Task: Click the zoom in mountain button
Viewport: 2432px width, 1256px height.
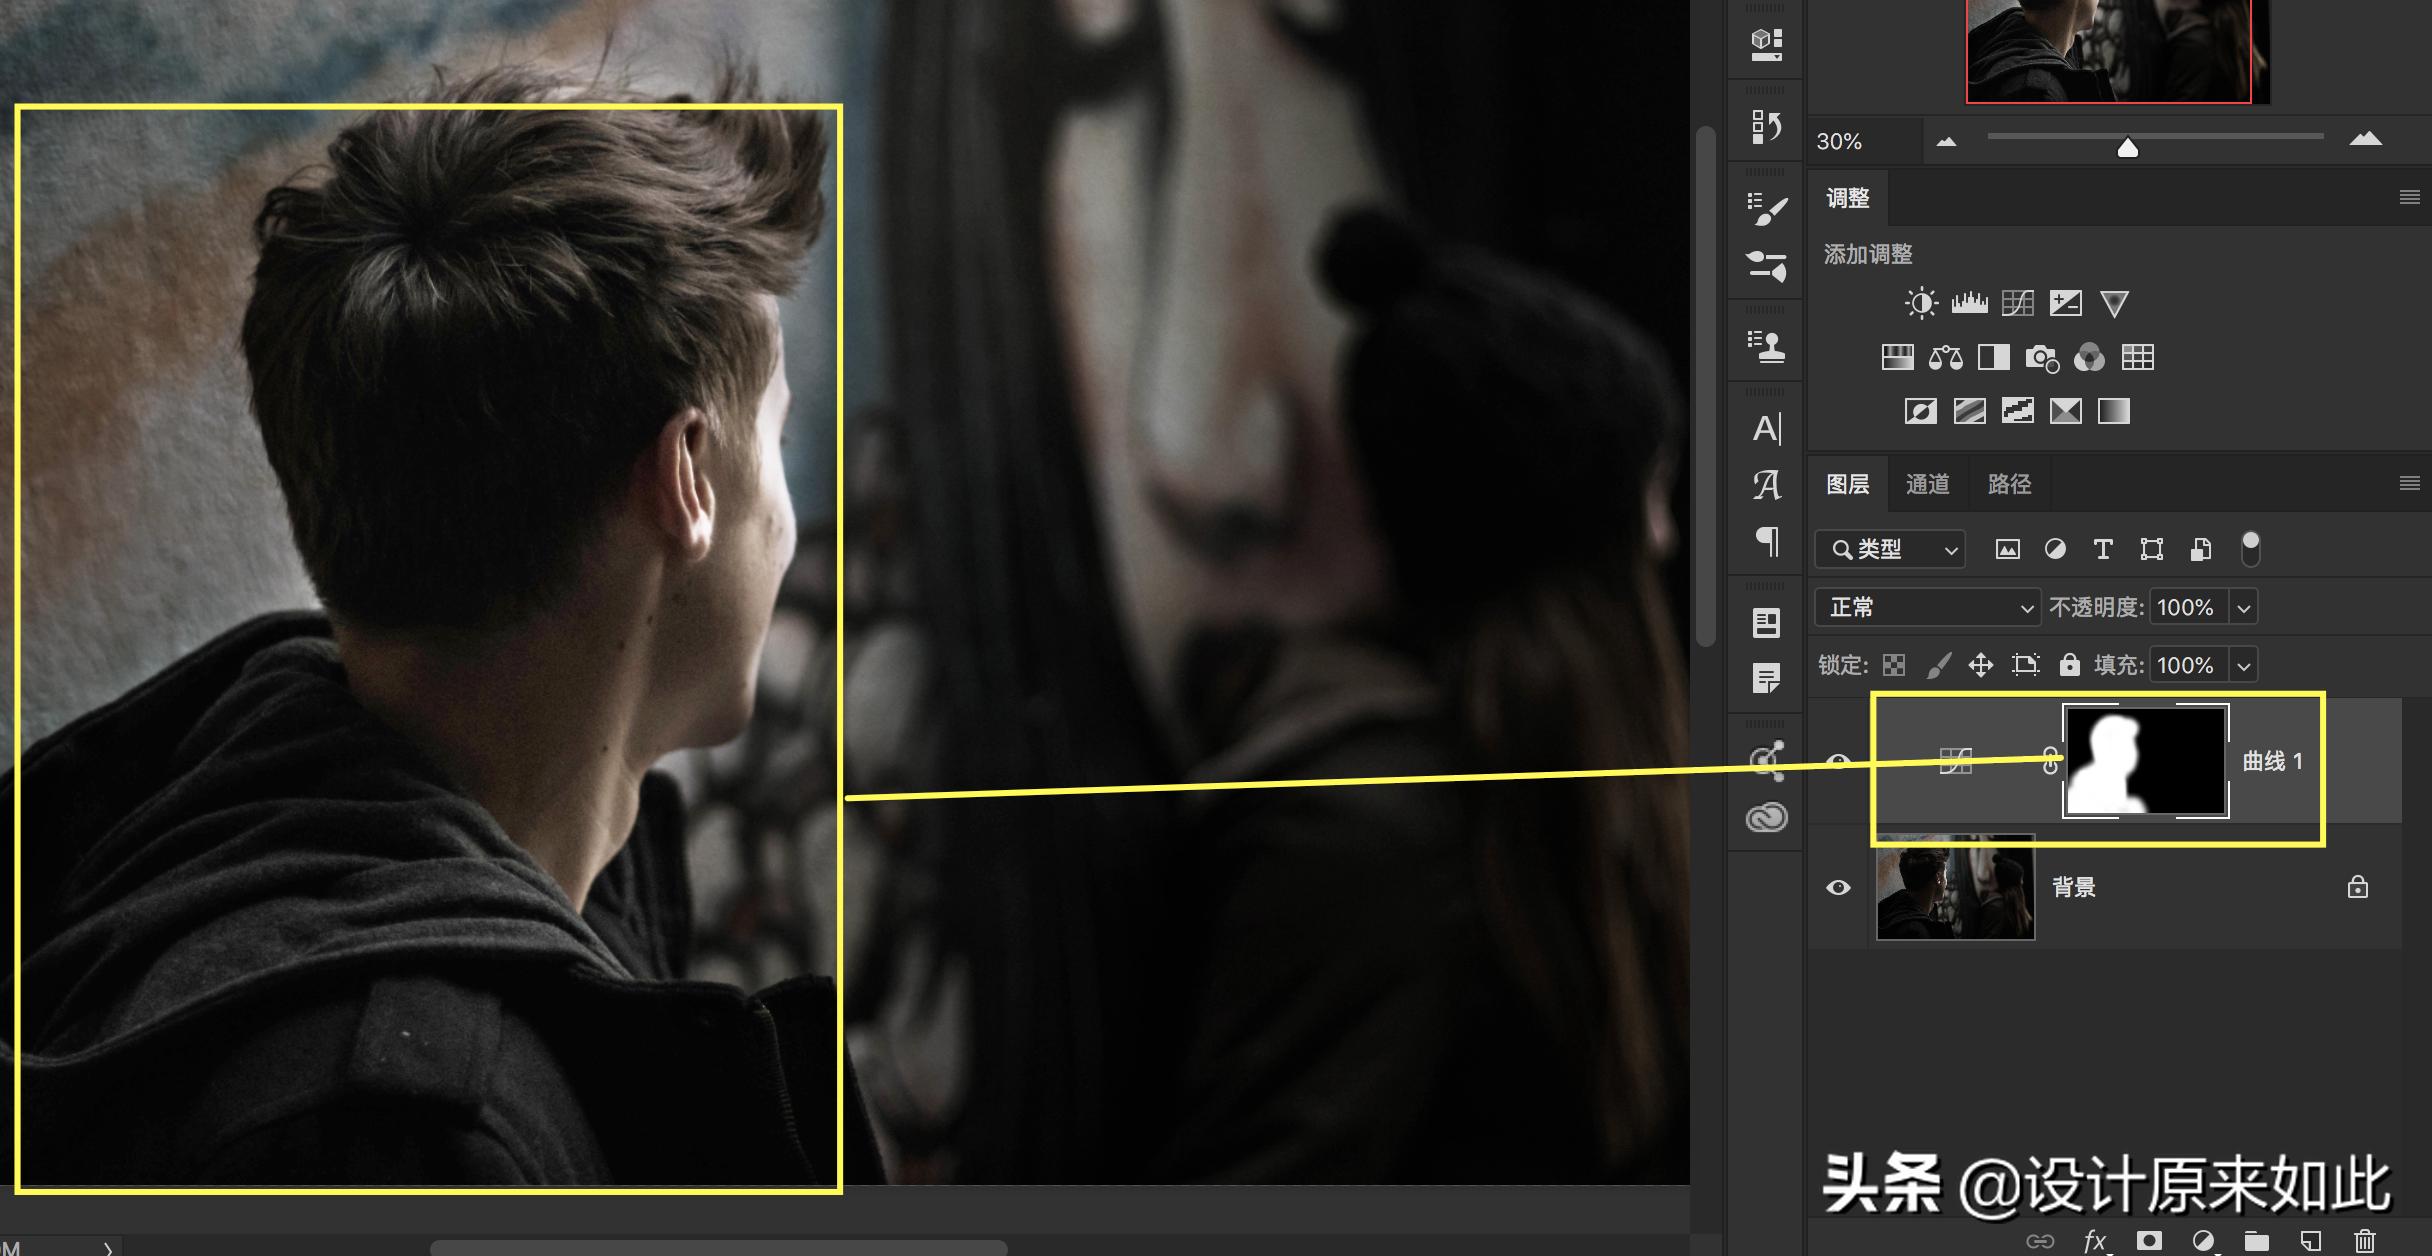Action: click(2365, 140)
